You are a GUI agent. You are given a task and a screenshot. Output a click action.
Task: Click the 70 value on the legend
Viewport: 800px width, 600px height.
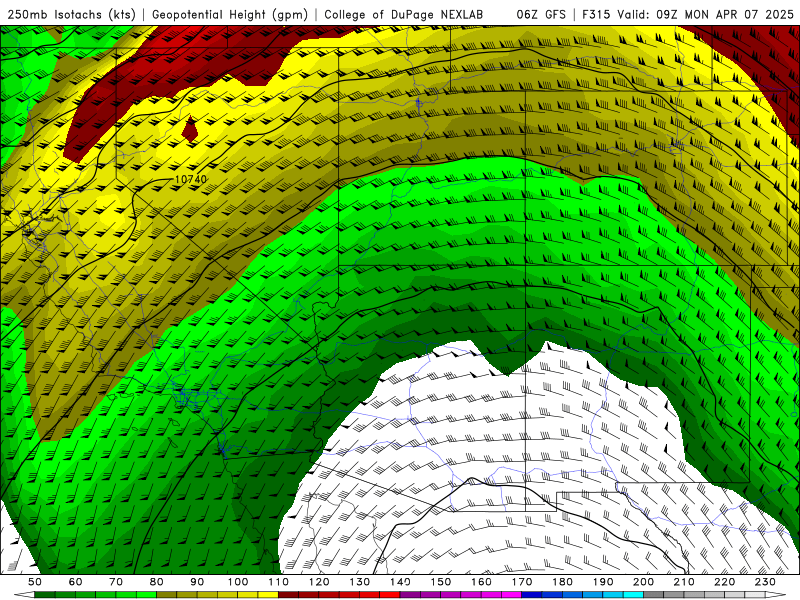[x=116, y=582]
